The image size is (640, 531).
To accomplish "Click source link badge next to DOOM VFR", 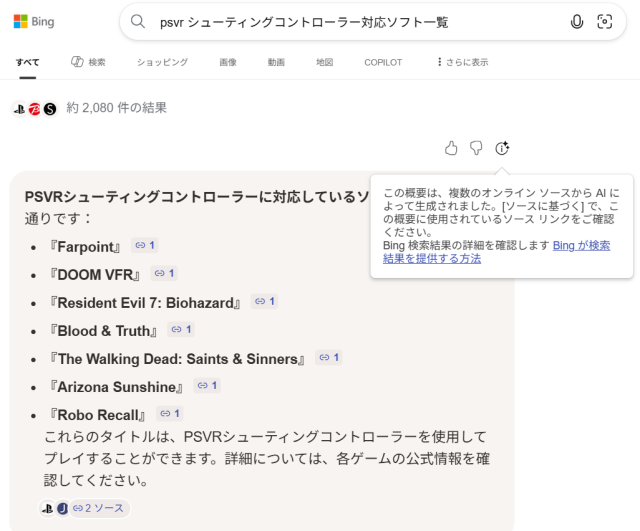I will tap(164, 273).
